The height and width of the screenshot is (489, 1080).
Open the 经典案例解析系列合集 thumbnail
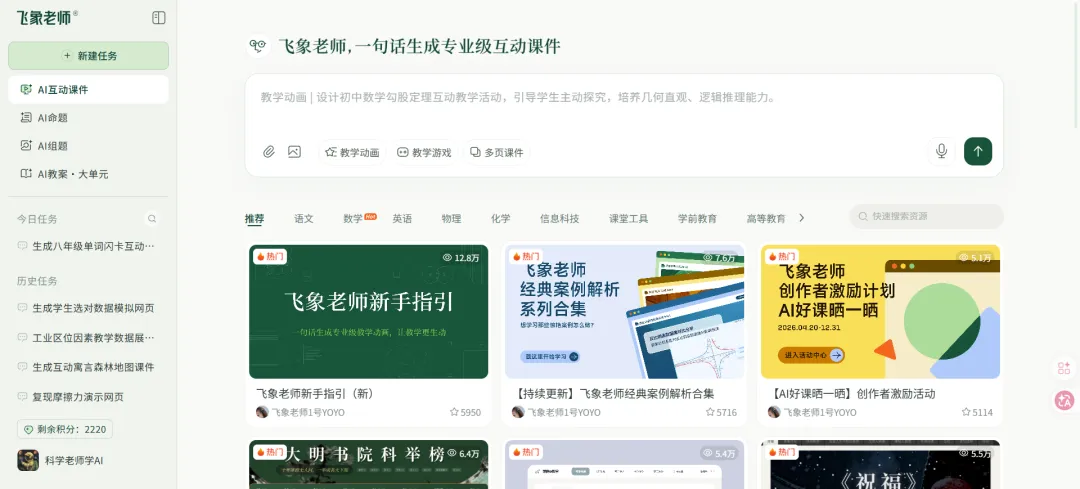pos(624,312)
